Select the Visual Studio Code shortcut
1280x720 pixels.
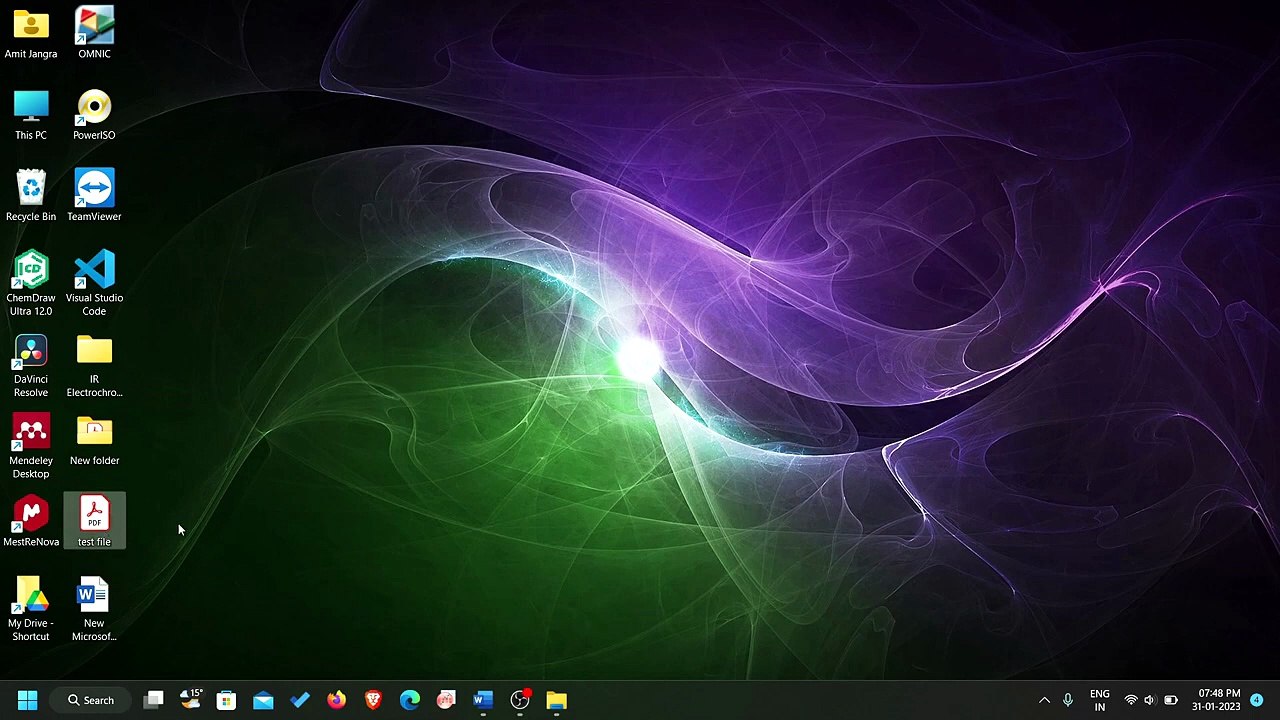point(94,284)
